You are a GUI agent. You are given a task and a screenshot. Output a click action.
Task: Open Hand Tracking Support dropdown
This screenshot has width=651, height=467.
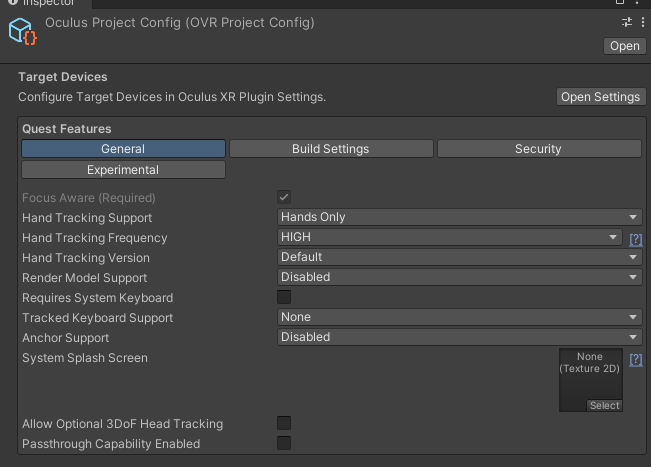(x=459, y=217)
